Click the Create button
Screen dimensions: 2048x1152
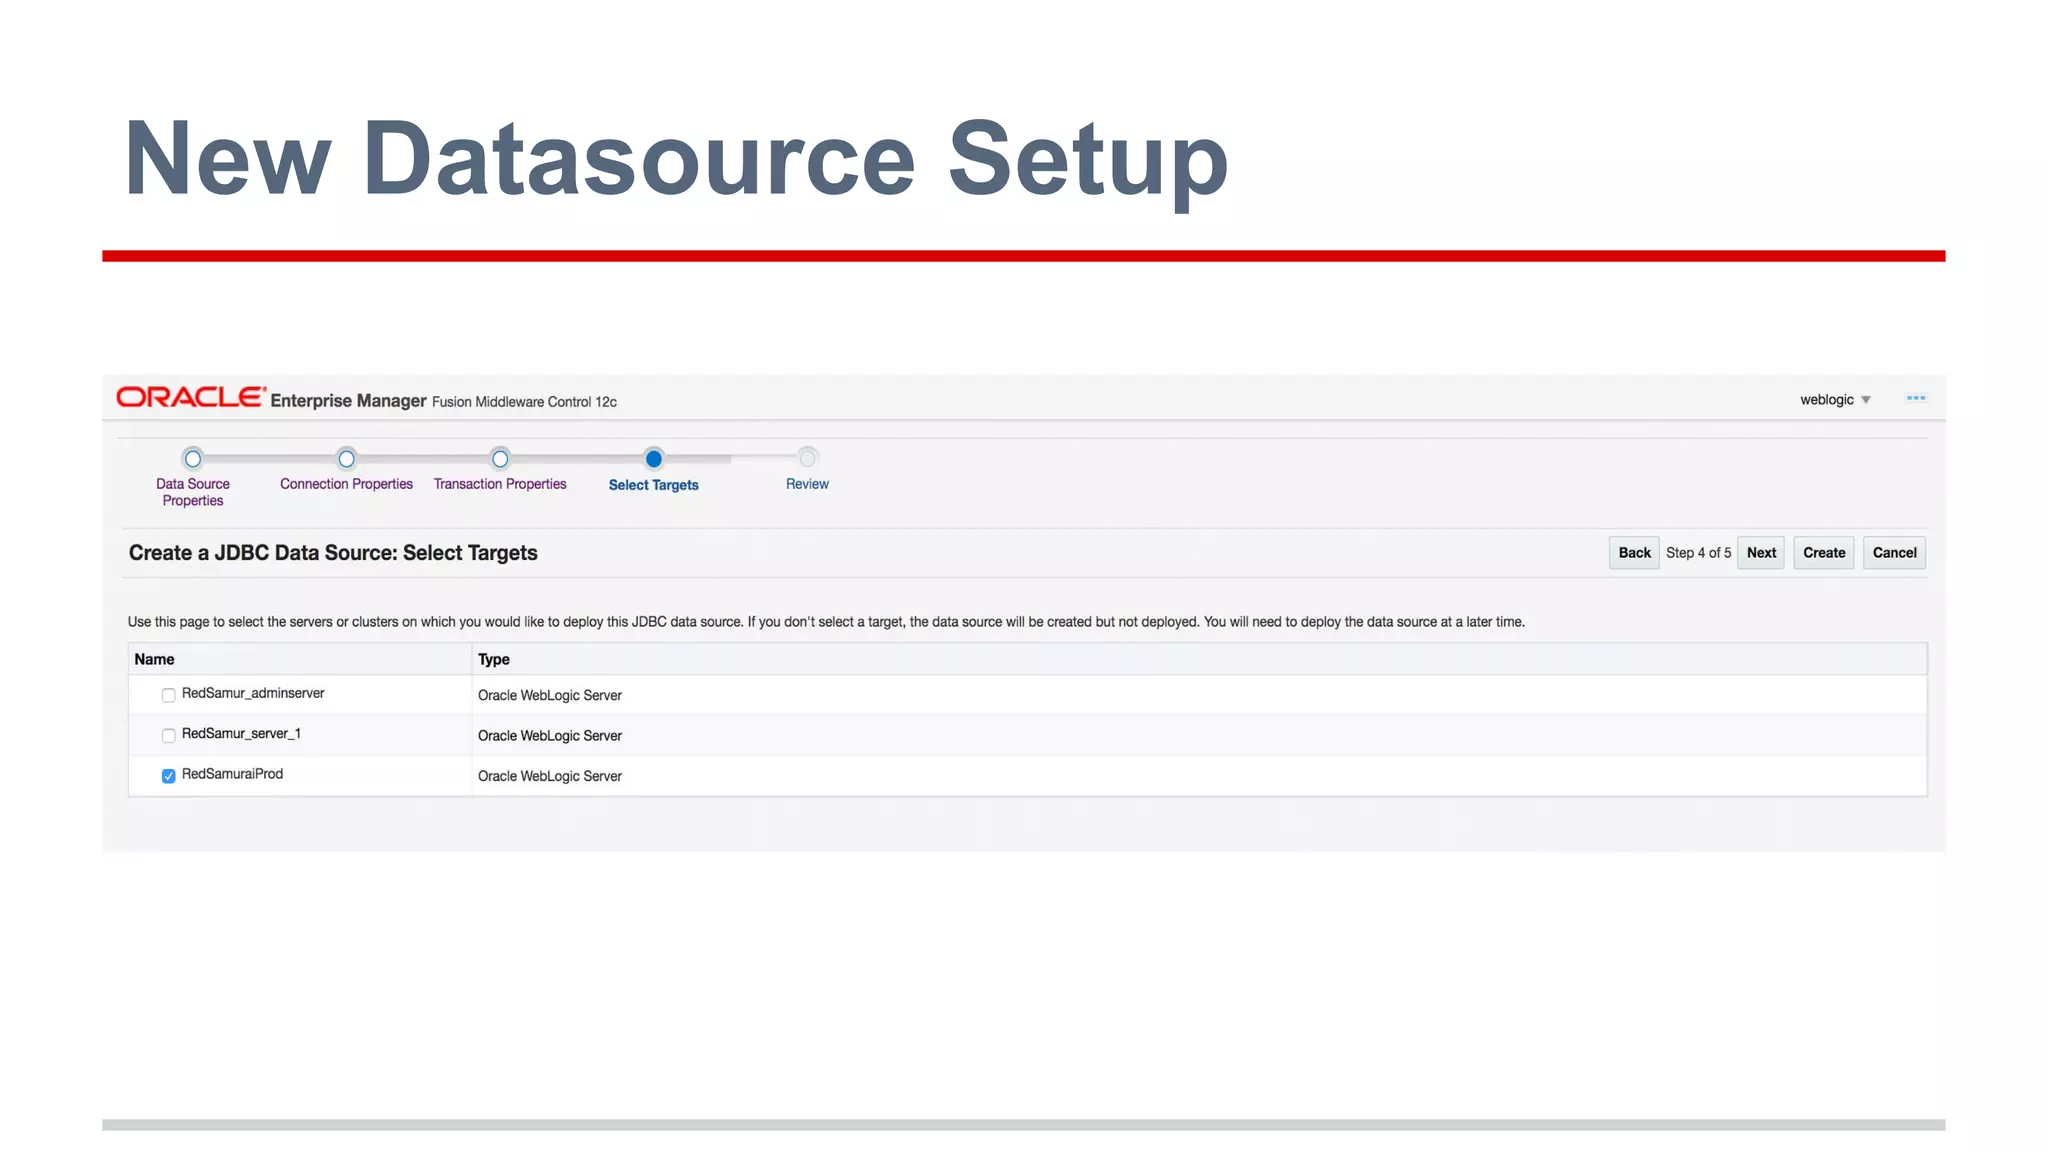(1824, 553)
